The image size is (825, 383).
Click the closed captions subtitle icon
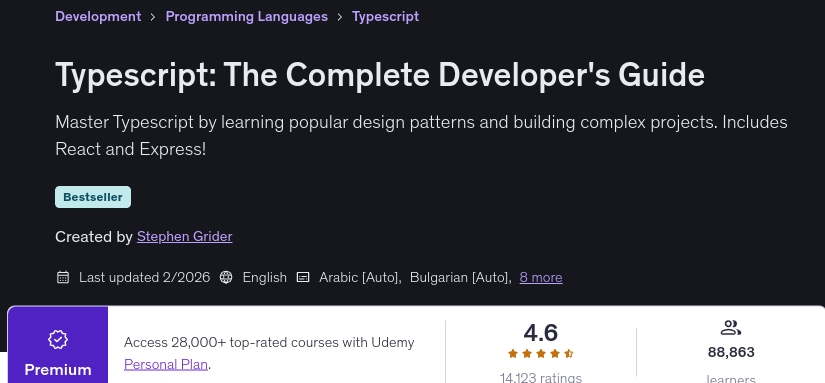(303, 277)
